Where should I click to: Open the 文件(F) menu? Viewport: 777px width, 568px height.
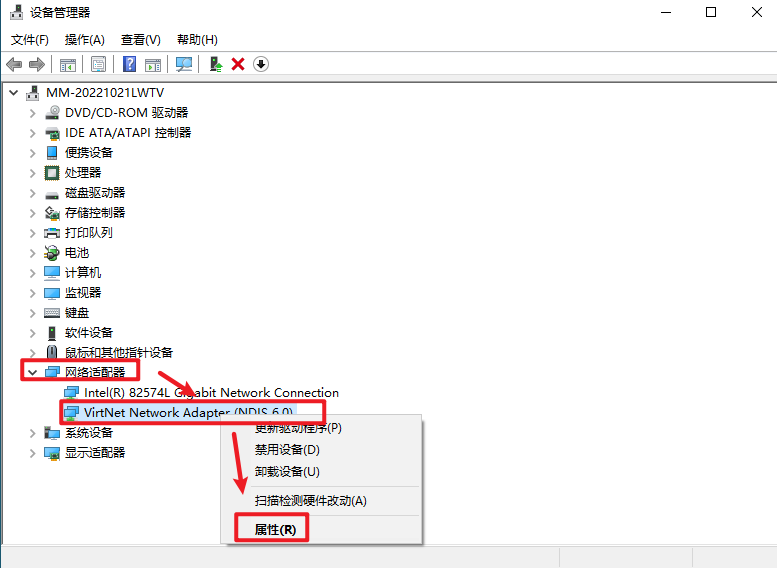[29, 40]
